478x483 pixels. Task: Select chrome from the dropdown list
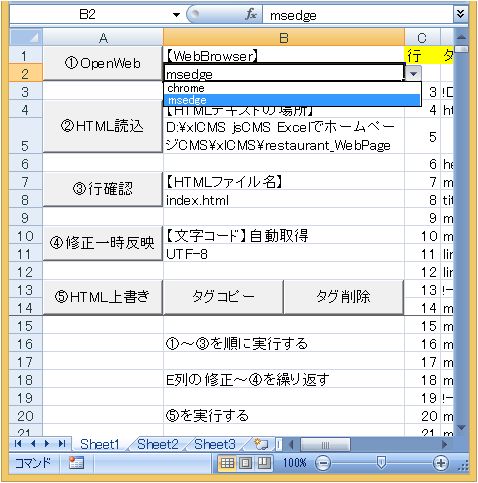[x=292, y=88]
